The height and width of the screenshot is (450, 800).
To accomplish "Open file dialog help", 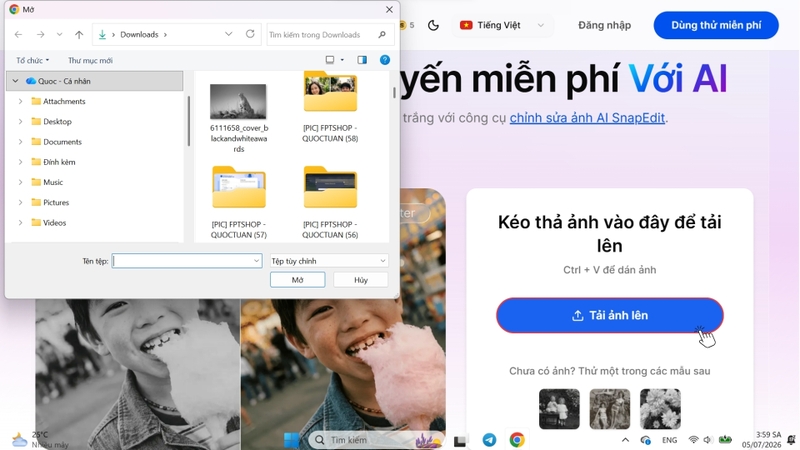I will click(385, 60).
